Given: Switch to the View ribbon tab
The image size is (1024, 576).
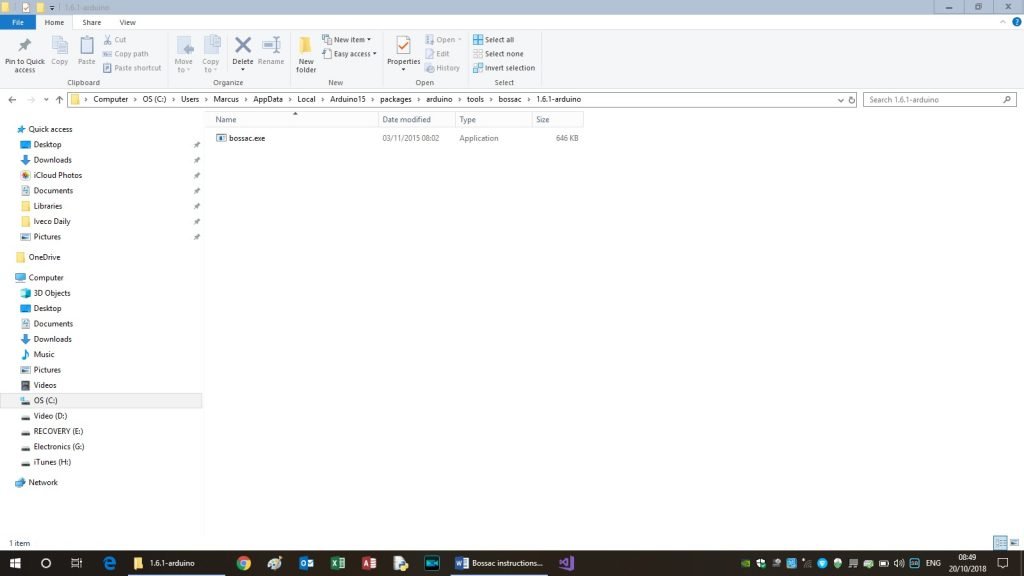Looking at the screenshot, I should point(127,22).
